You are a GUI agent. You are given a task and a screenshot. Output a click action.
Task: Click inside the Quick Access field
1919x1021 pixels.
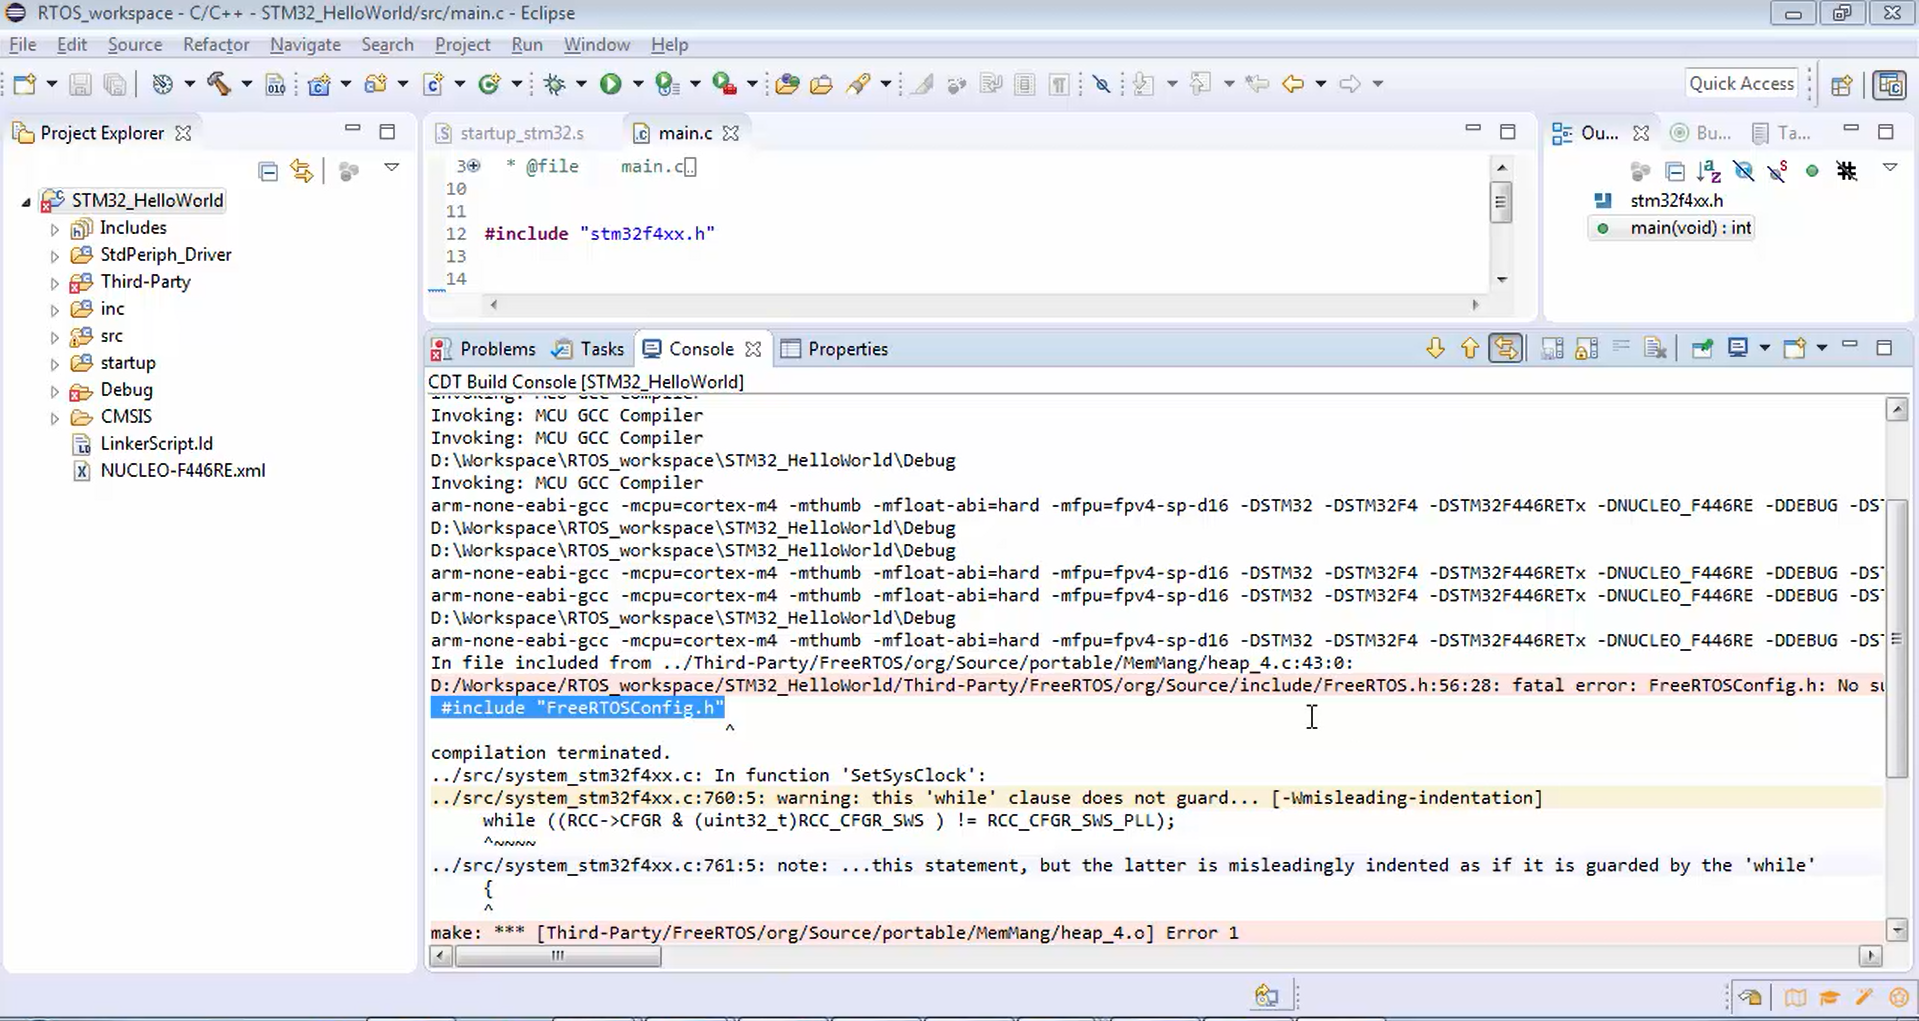pos(1741,84)
